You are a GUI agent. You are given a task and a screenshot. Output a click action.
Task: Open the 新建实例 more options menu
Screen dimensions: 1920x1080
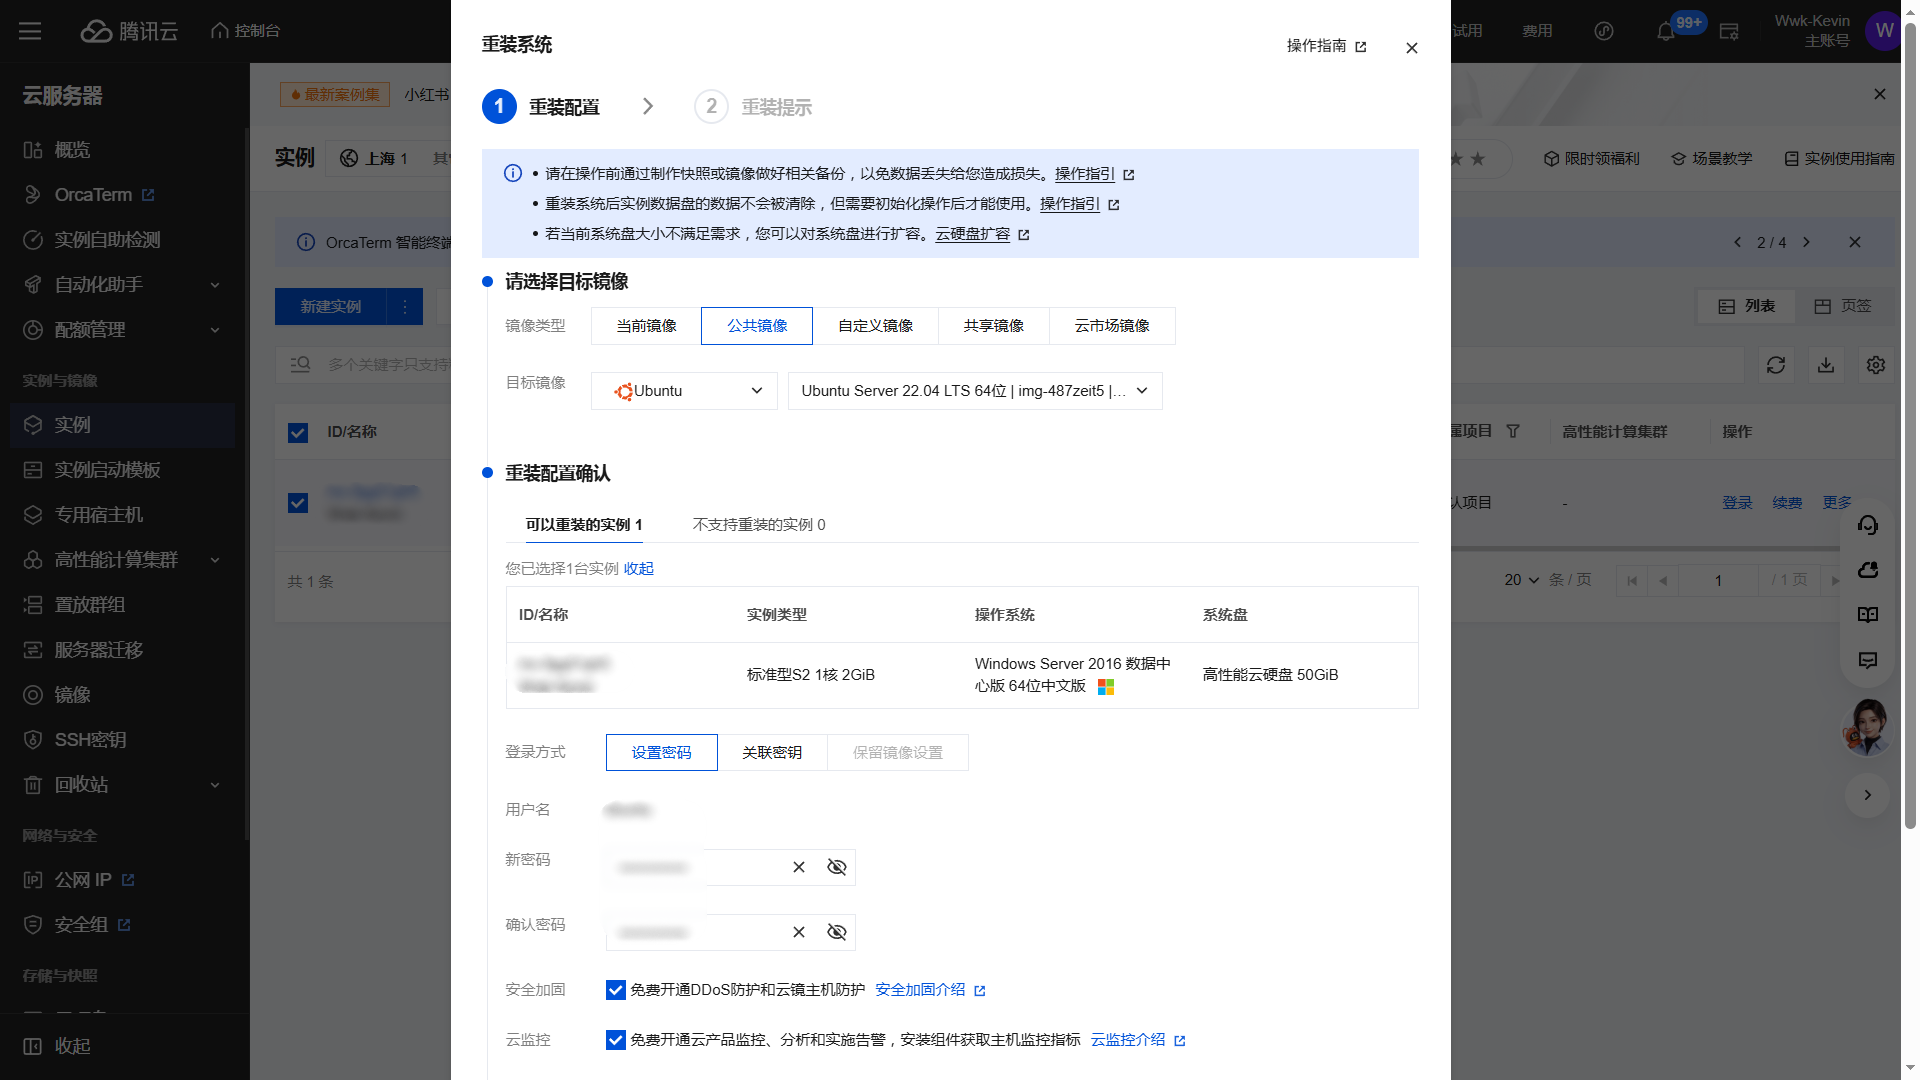(405, 307)
